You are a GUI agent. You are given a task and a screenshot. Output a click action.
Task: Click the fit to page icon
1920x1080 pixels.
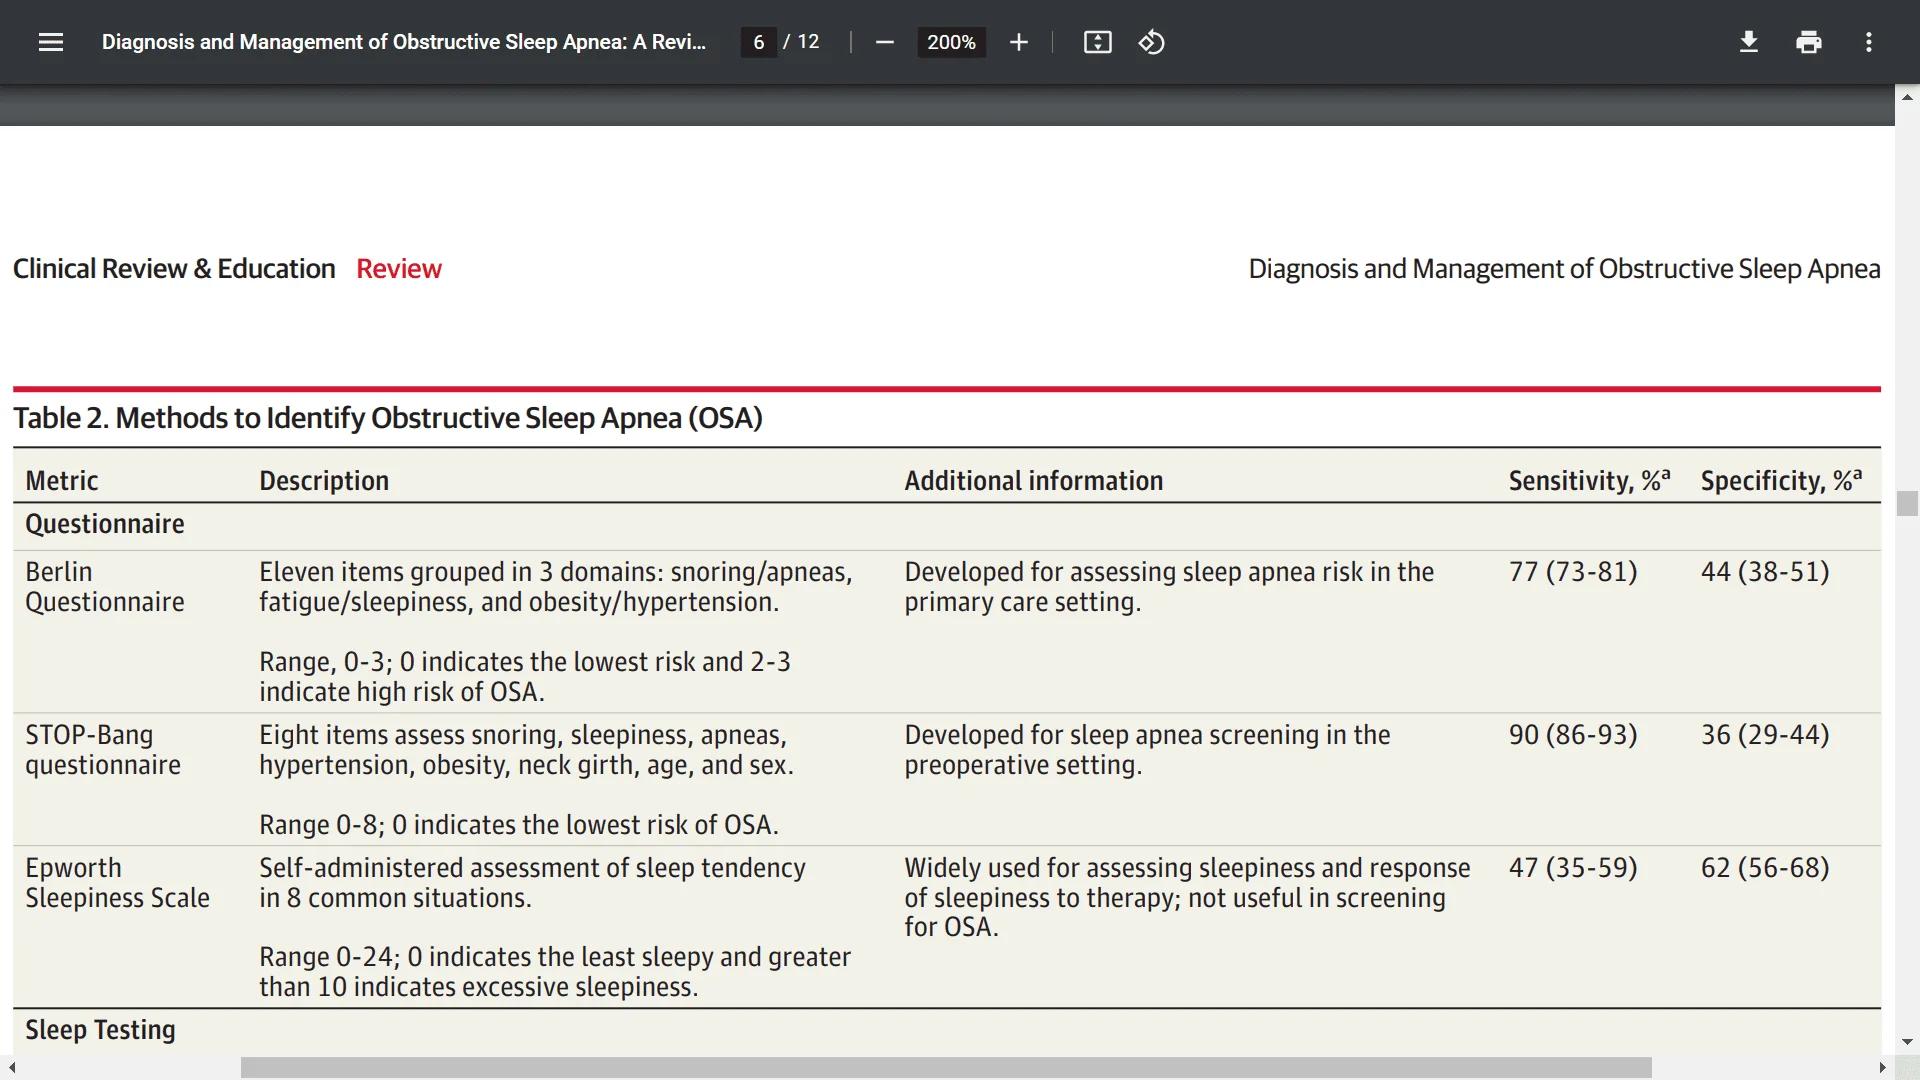[1097, 42]
